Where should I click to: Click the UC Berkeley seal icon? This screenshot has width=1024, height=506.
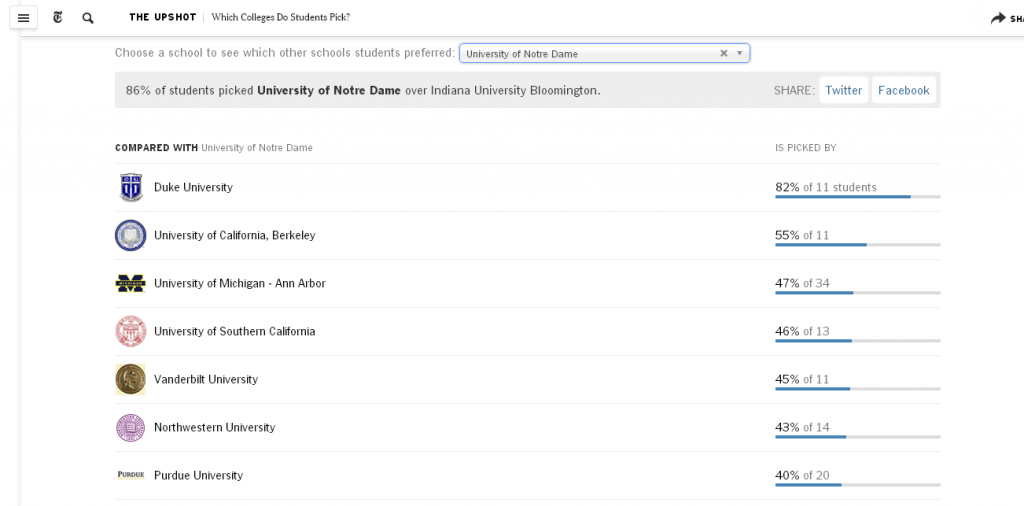pyautogui.click(x=130, y=235)
